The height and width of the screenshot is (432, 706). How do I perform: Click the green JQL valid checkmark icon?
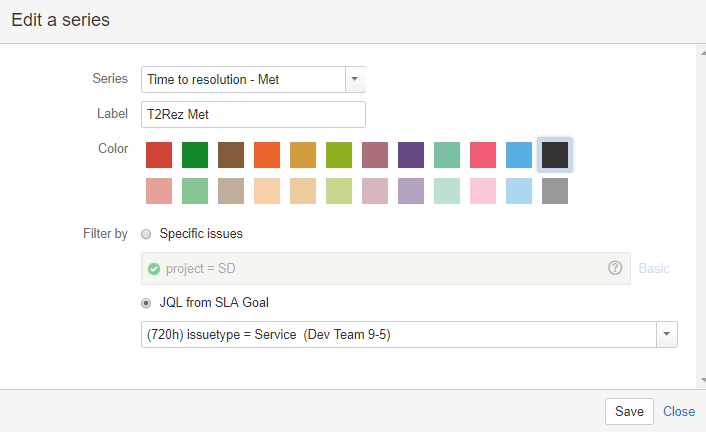pos(154,268)
